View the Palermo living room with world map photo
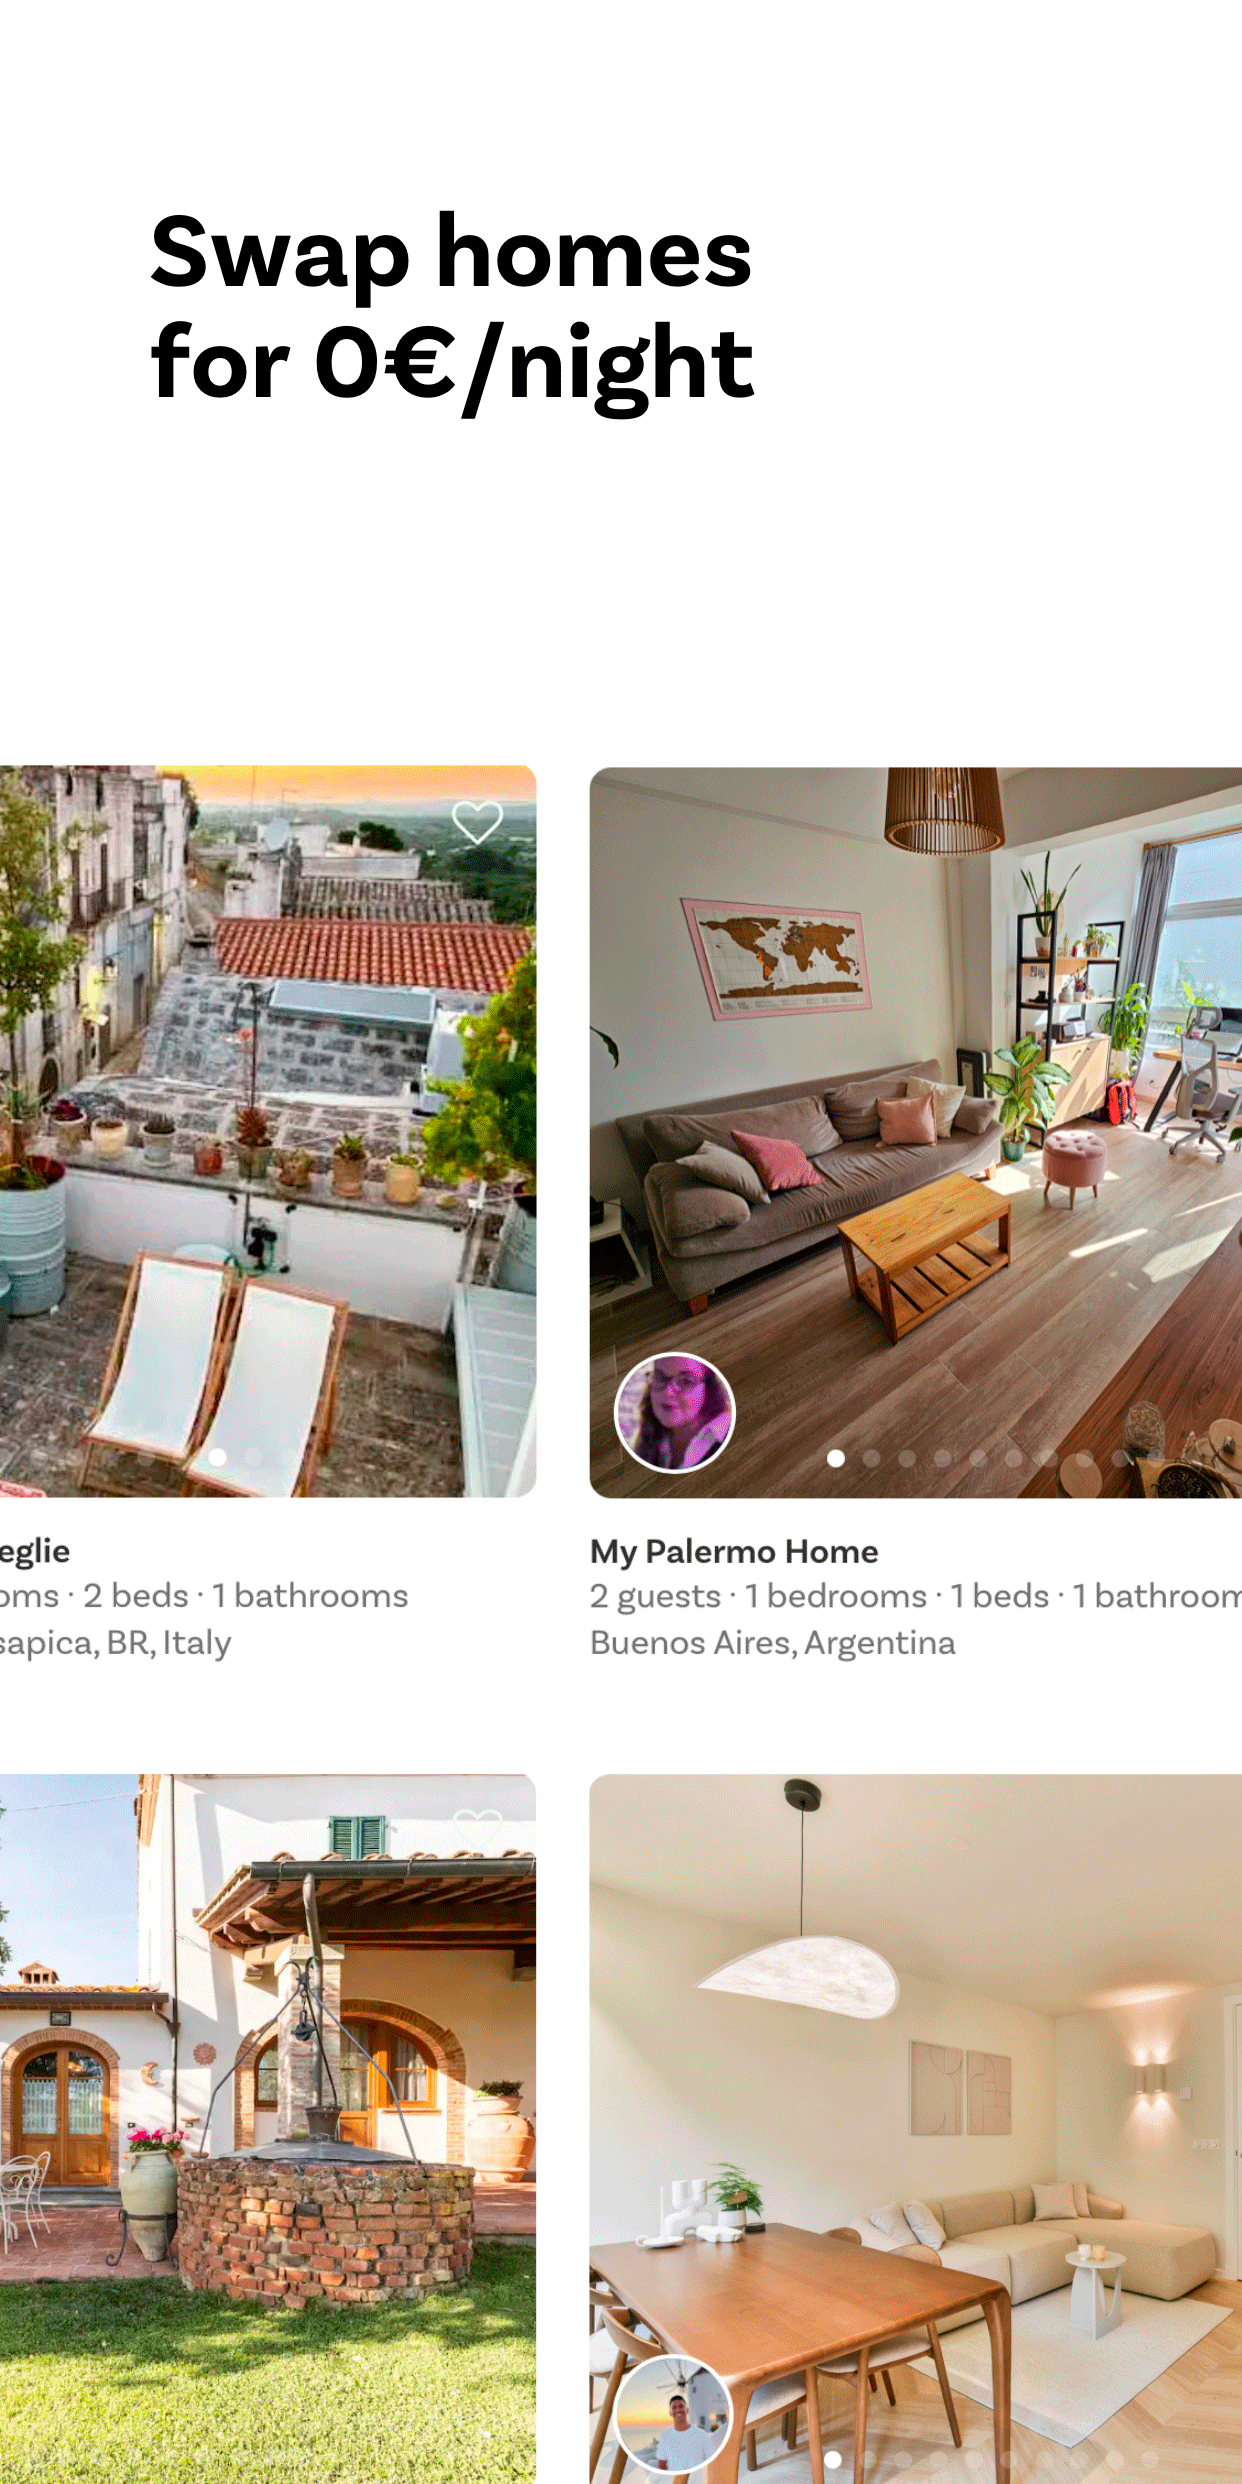Screen dimensions: 1242x2484 click(916, 1132)
